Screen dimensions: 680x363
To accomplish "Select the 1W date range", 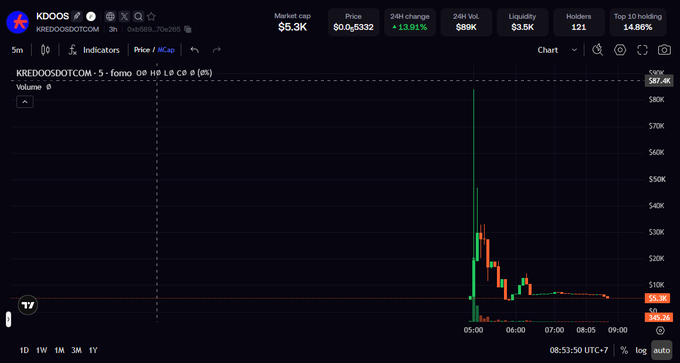I will (x=42, y=350).
